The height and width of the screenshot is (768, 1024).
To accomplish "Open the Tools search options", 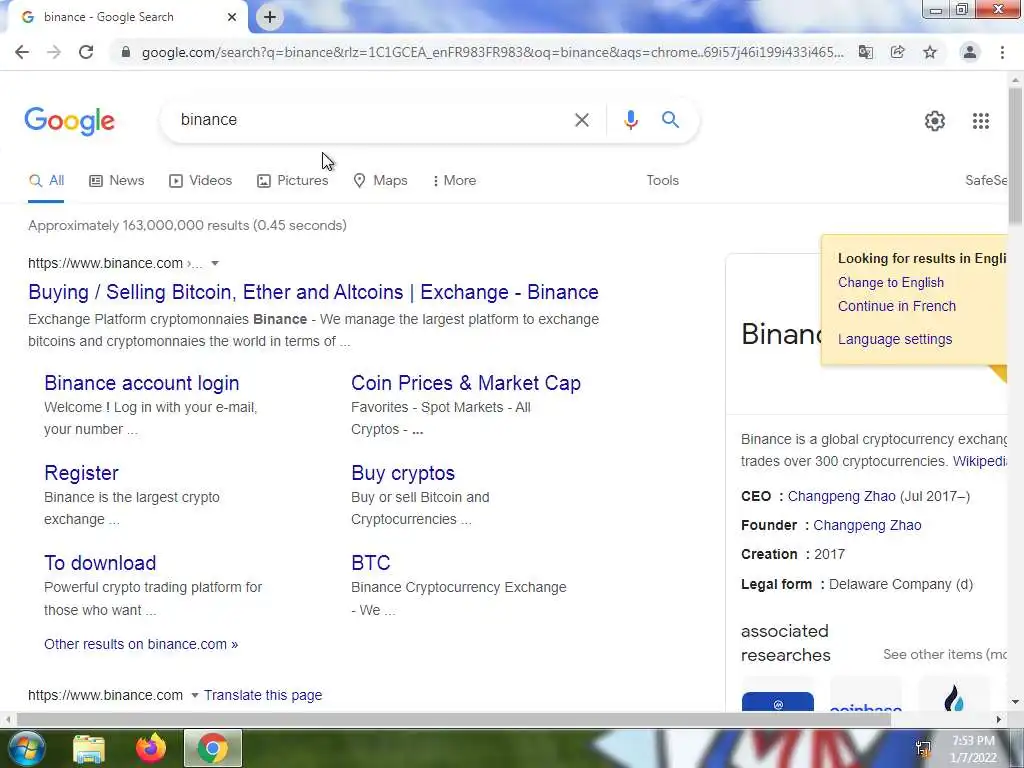I will point(663,181).
